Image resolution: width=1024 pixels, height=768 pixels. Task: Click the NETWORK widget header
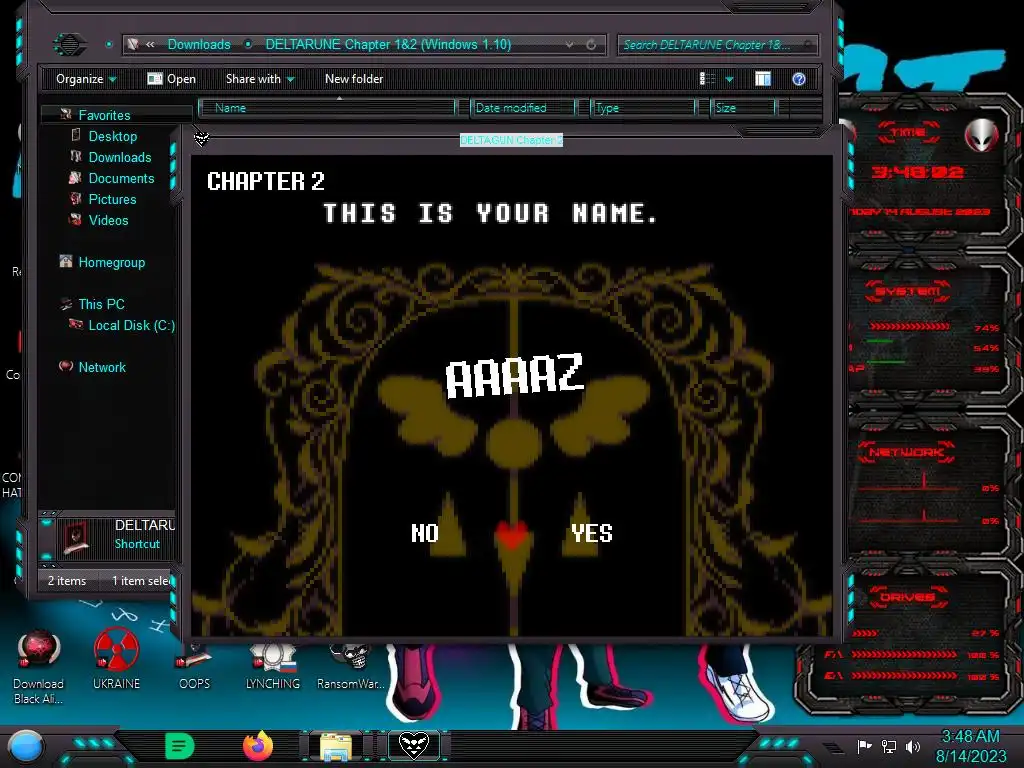coord(906,452)
